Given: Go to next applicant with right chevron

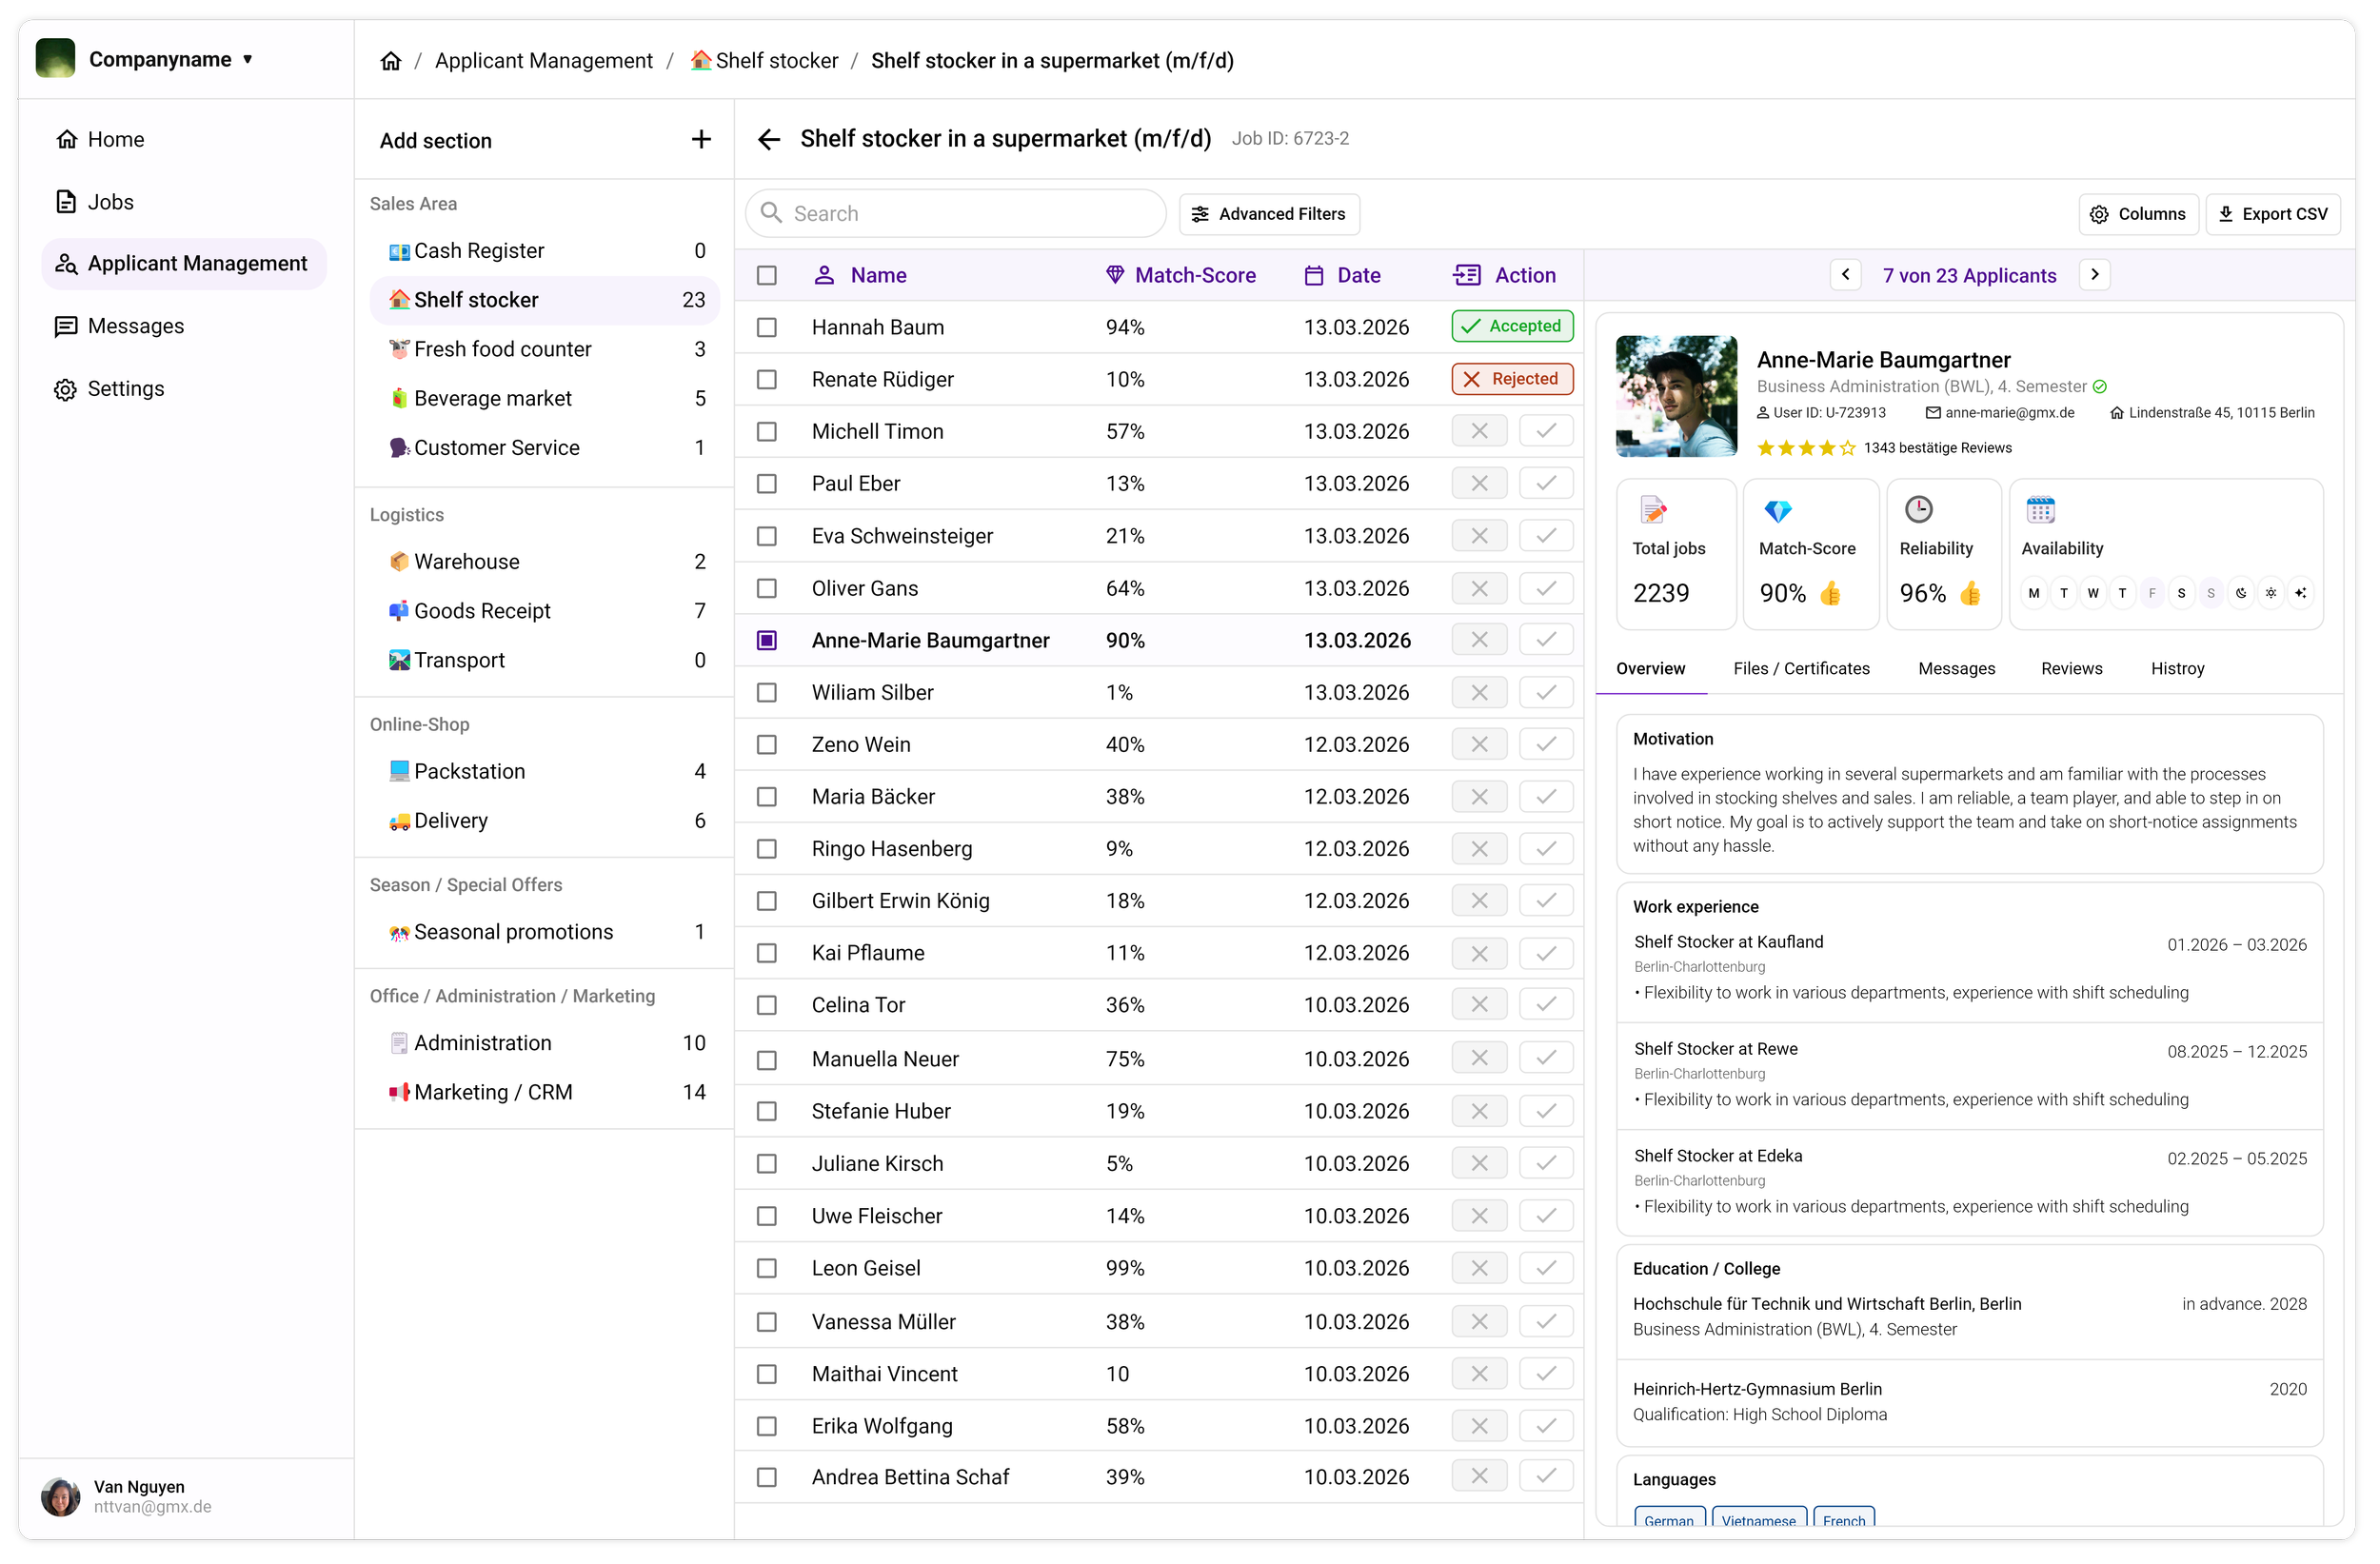Looking at the screenshot, I should [x=2094, y=275].
